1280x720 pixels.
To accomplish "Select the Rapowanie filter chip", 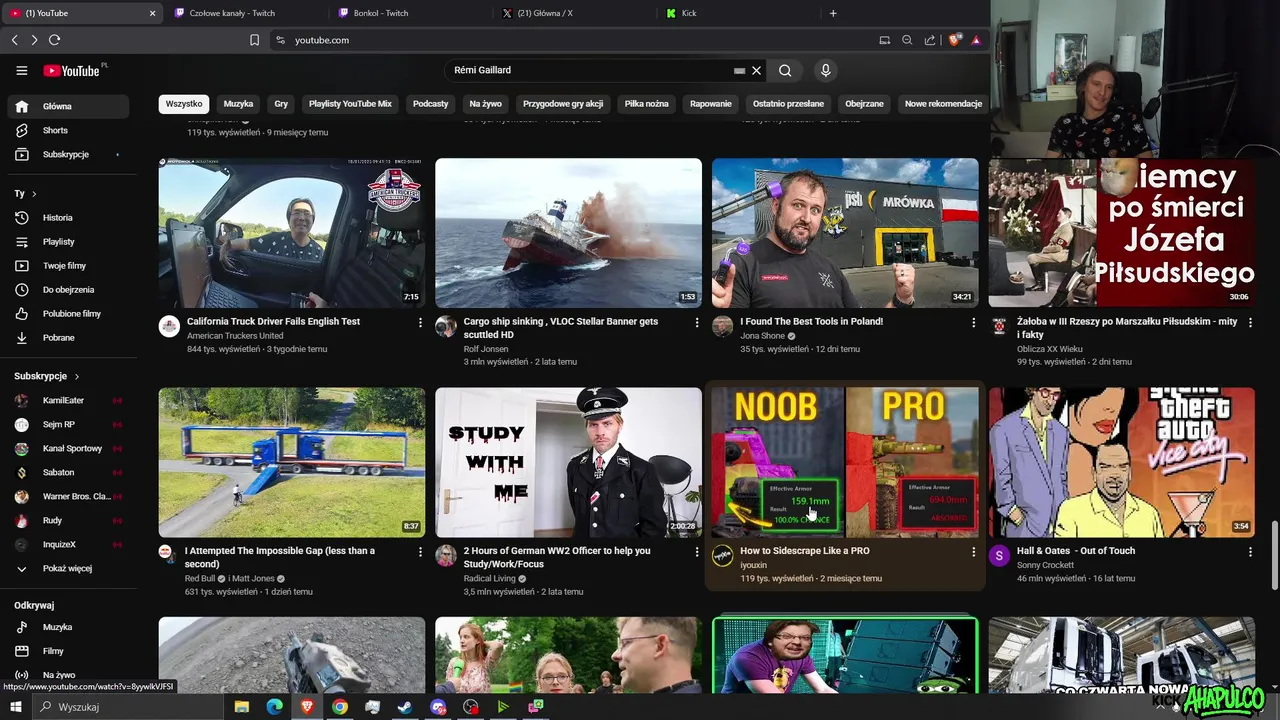I will pos(711,104).
